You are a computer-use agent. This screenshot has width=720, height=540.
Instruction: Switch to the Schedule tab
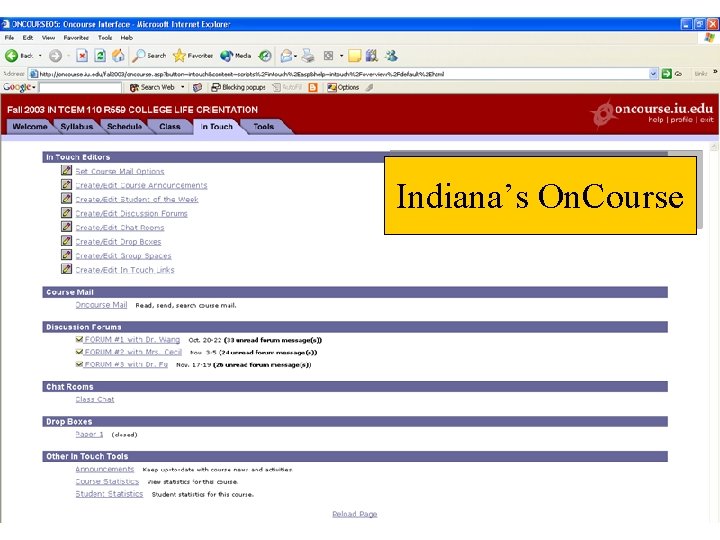pos(124,126)
